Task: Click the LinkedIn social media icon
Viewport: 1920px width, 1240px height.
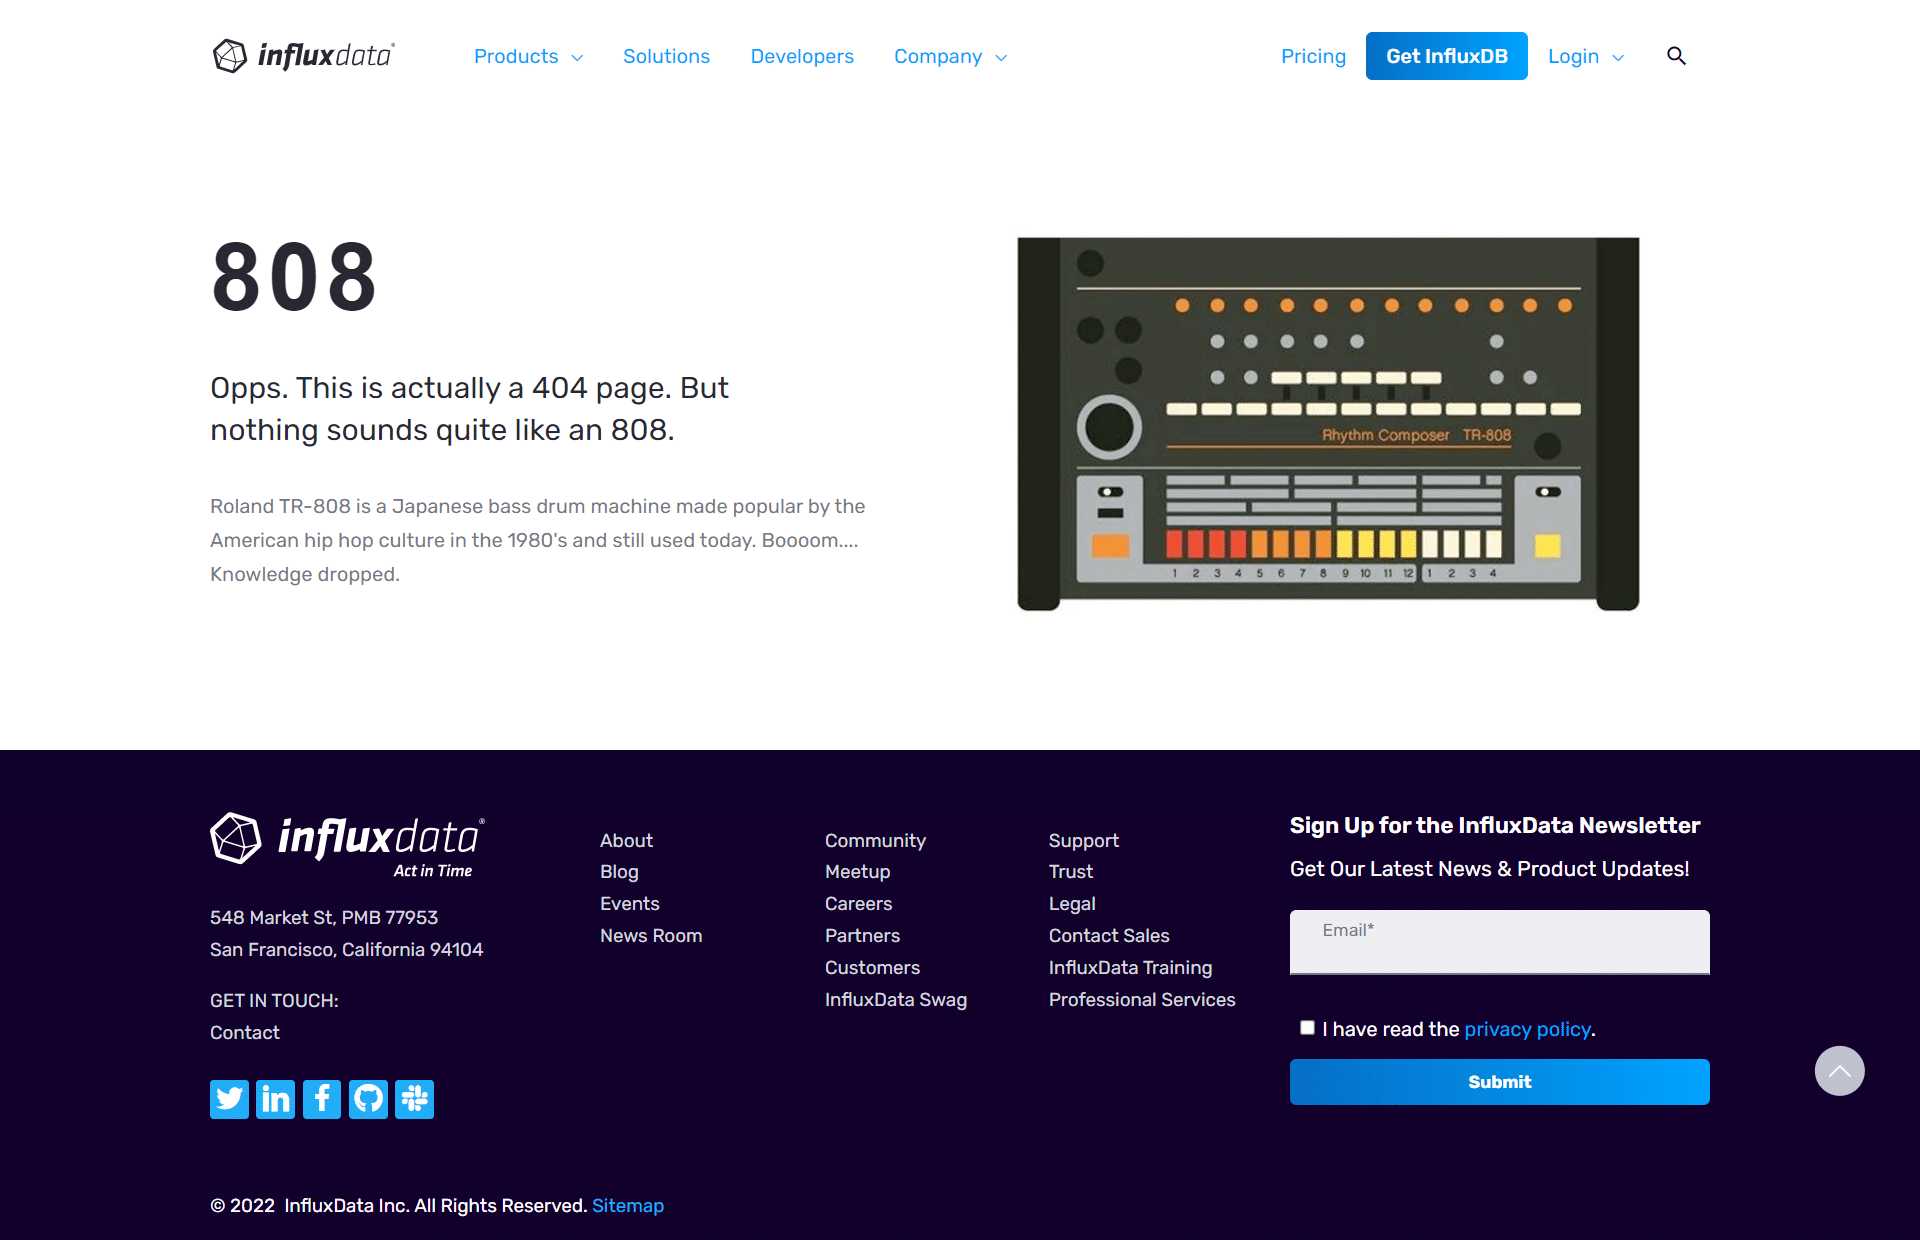Action: pos(274,1099)
